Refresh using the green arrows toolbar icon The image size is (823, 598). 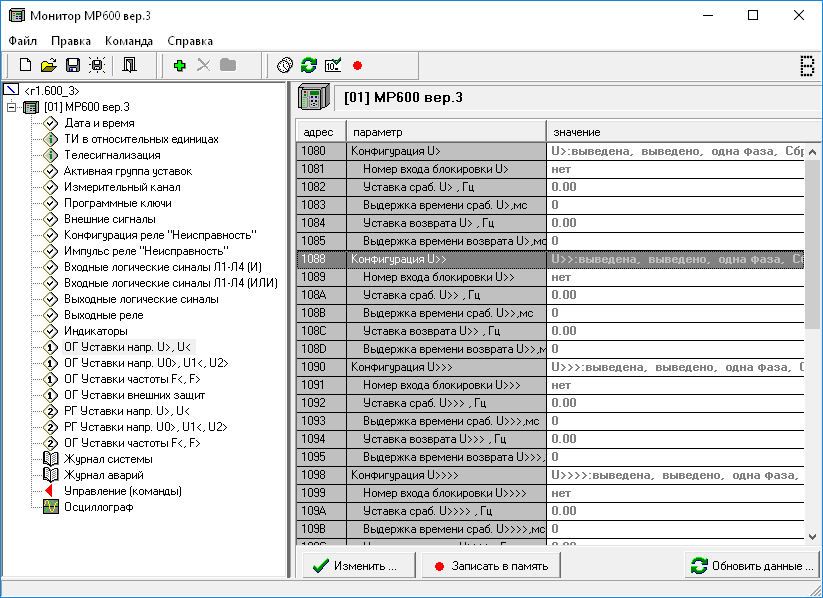click(x=309, y=65)
